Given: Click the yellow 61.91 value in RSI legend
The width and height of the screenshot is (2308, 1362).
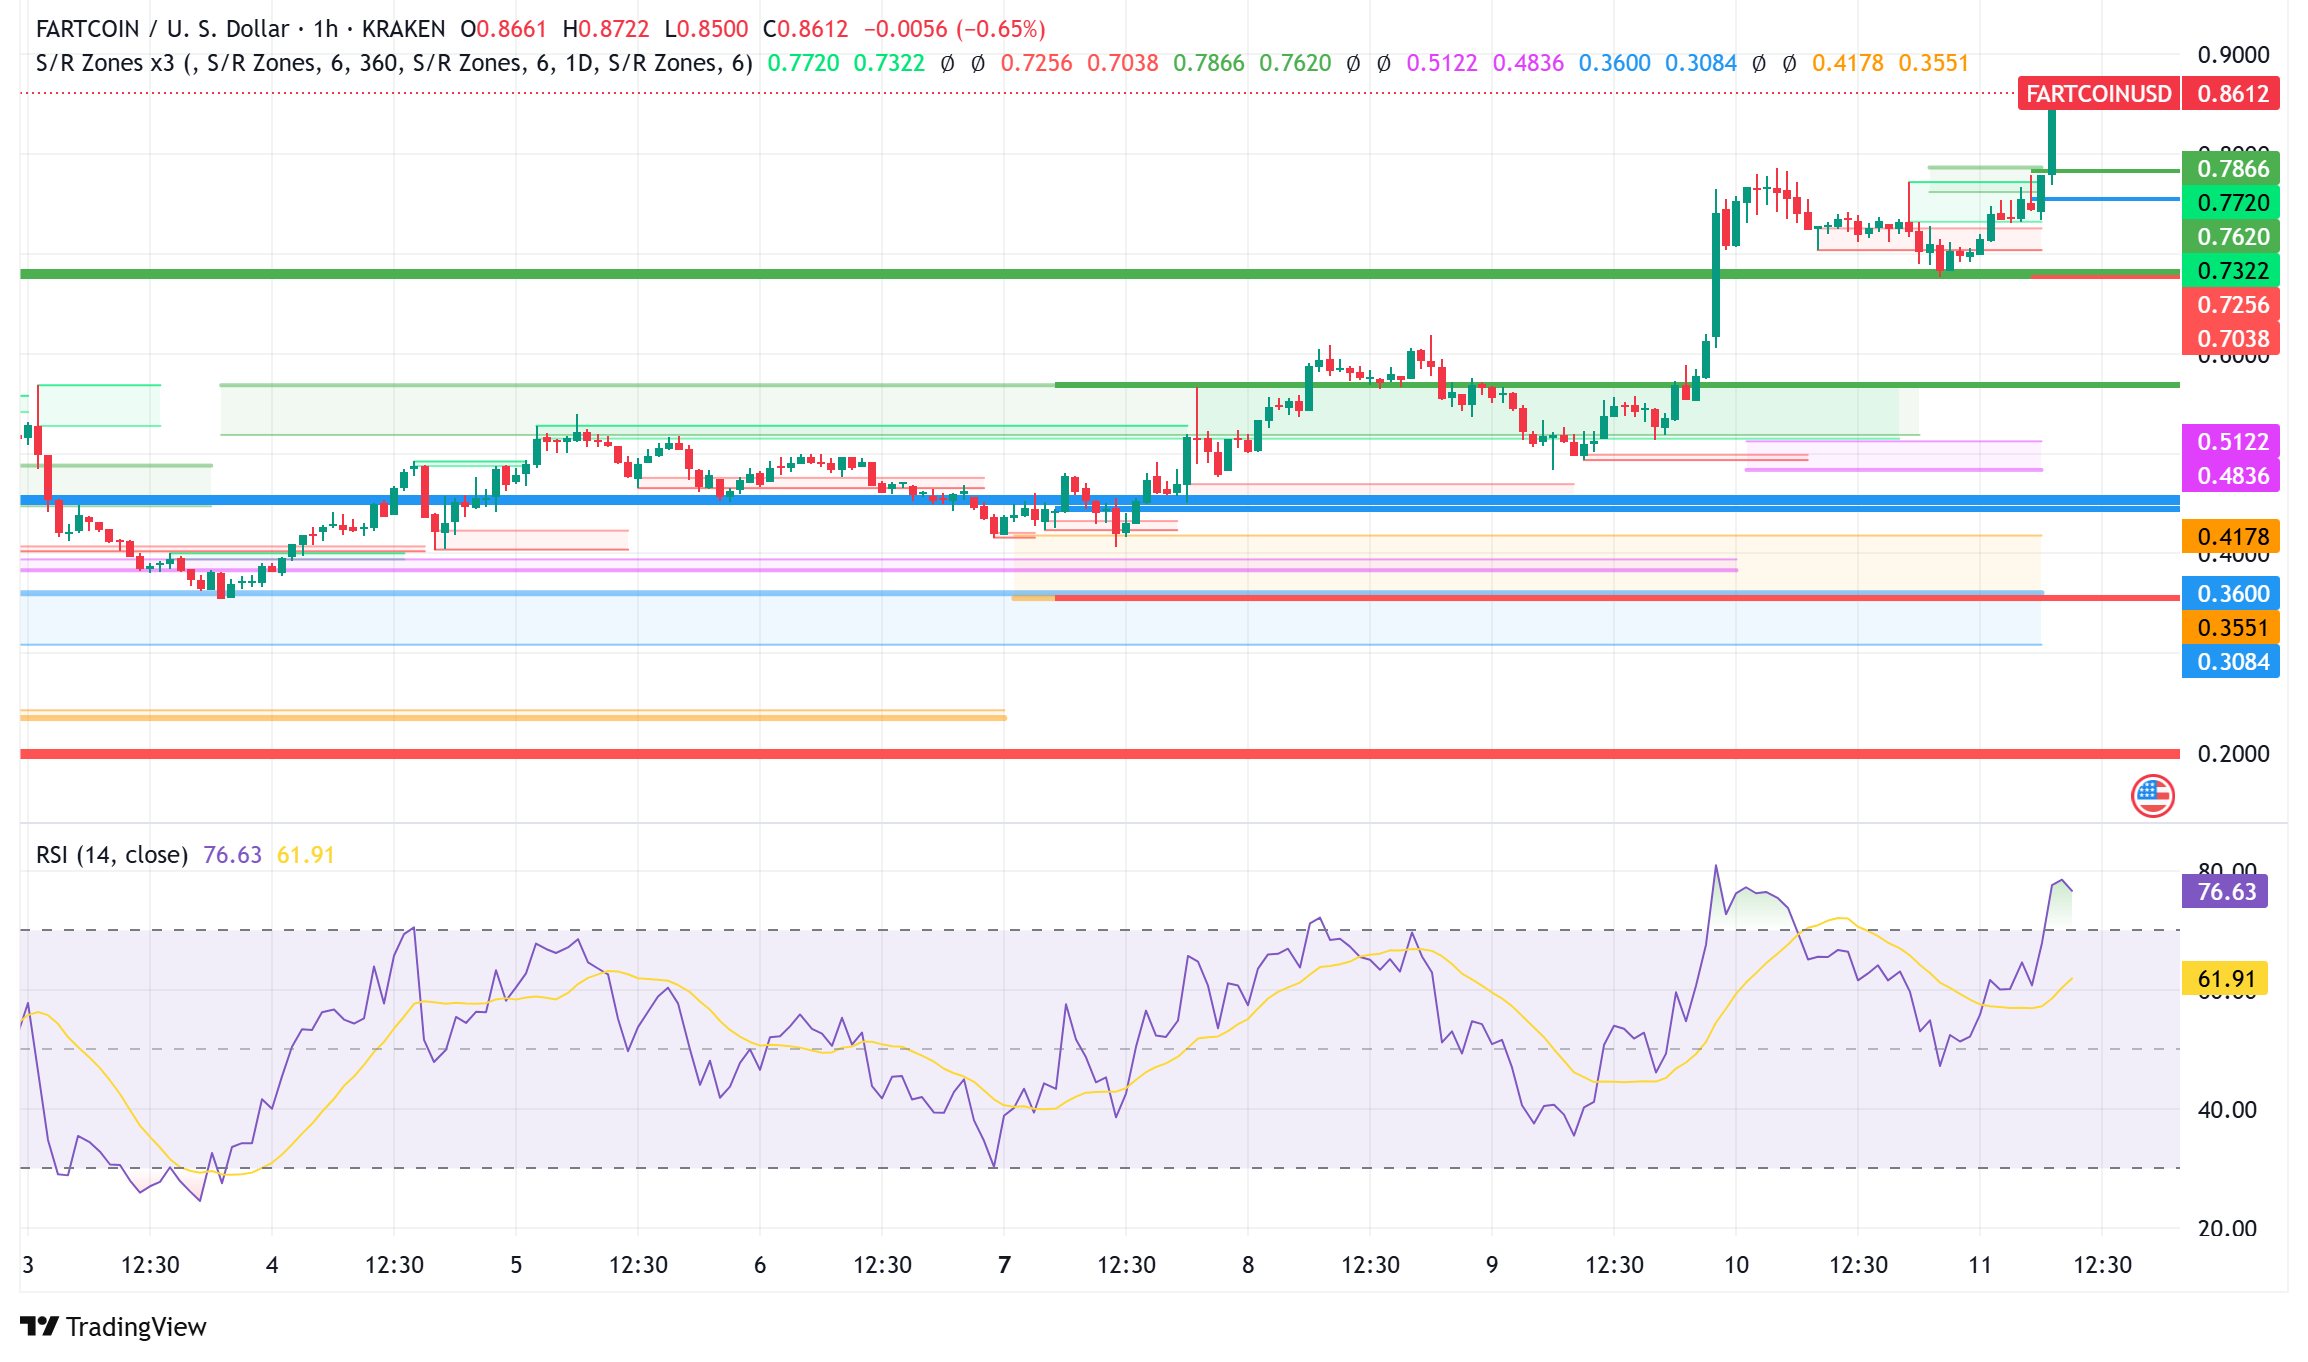Looking at the screenshot, I should click(x=305, y=855).
